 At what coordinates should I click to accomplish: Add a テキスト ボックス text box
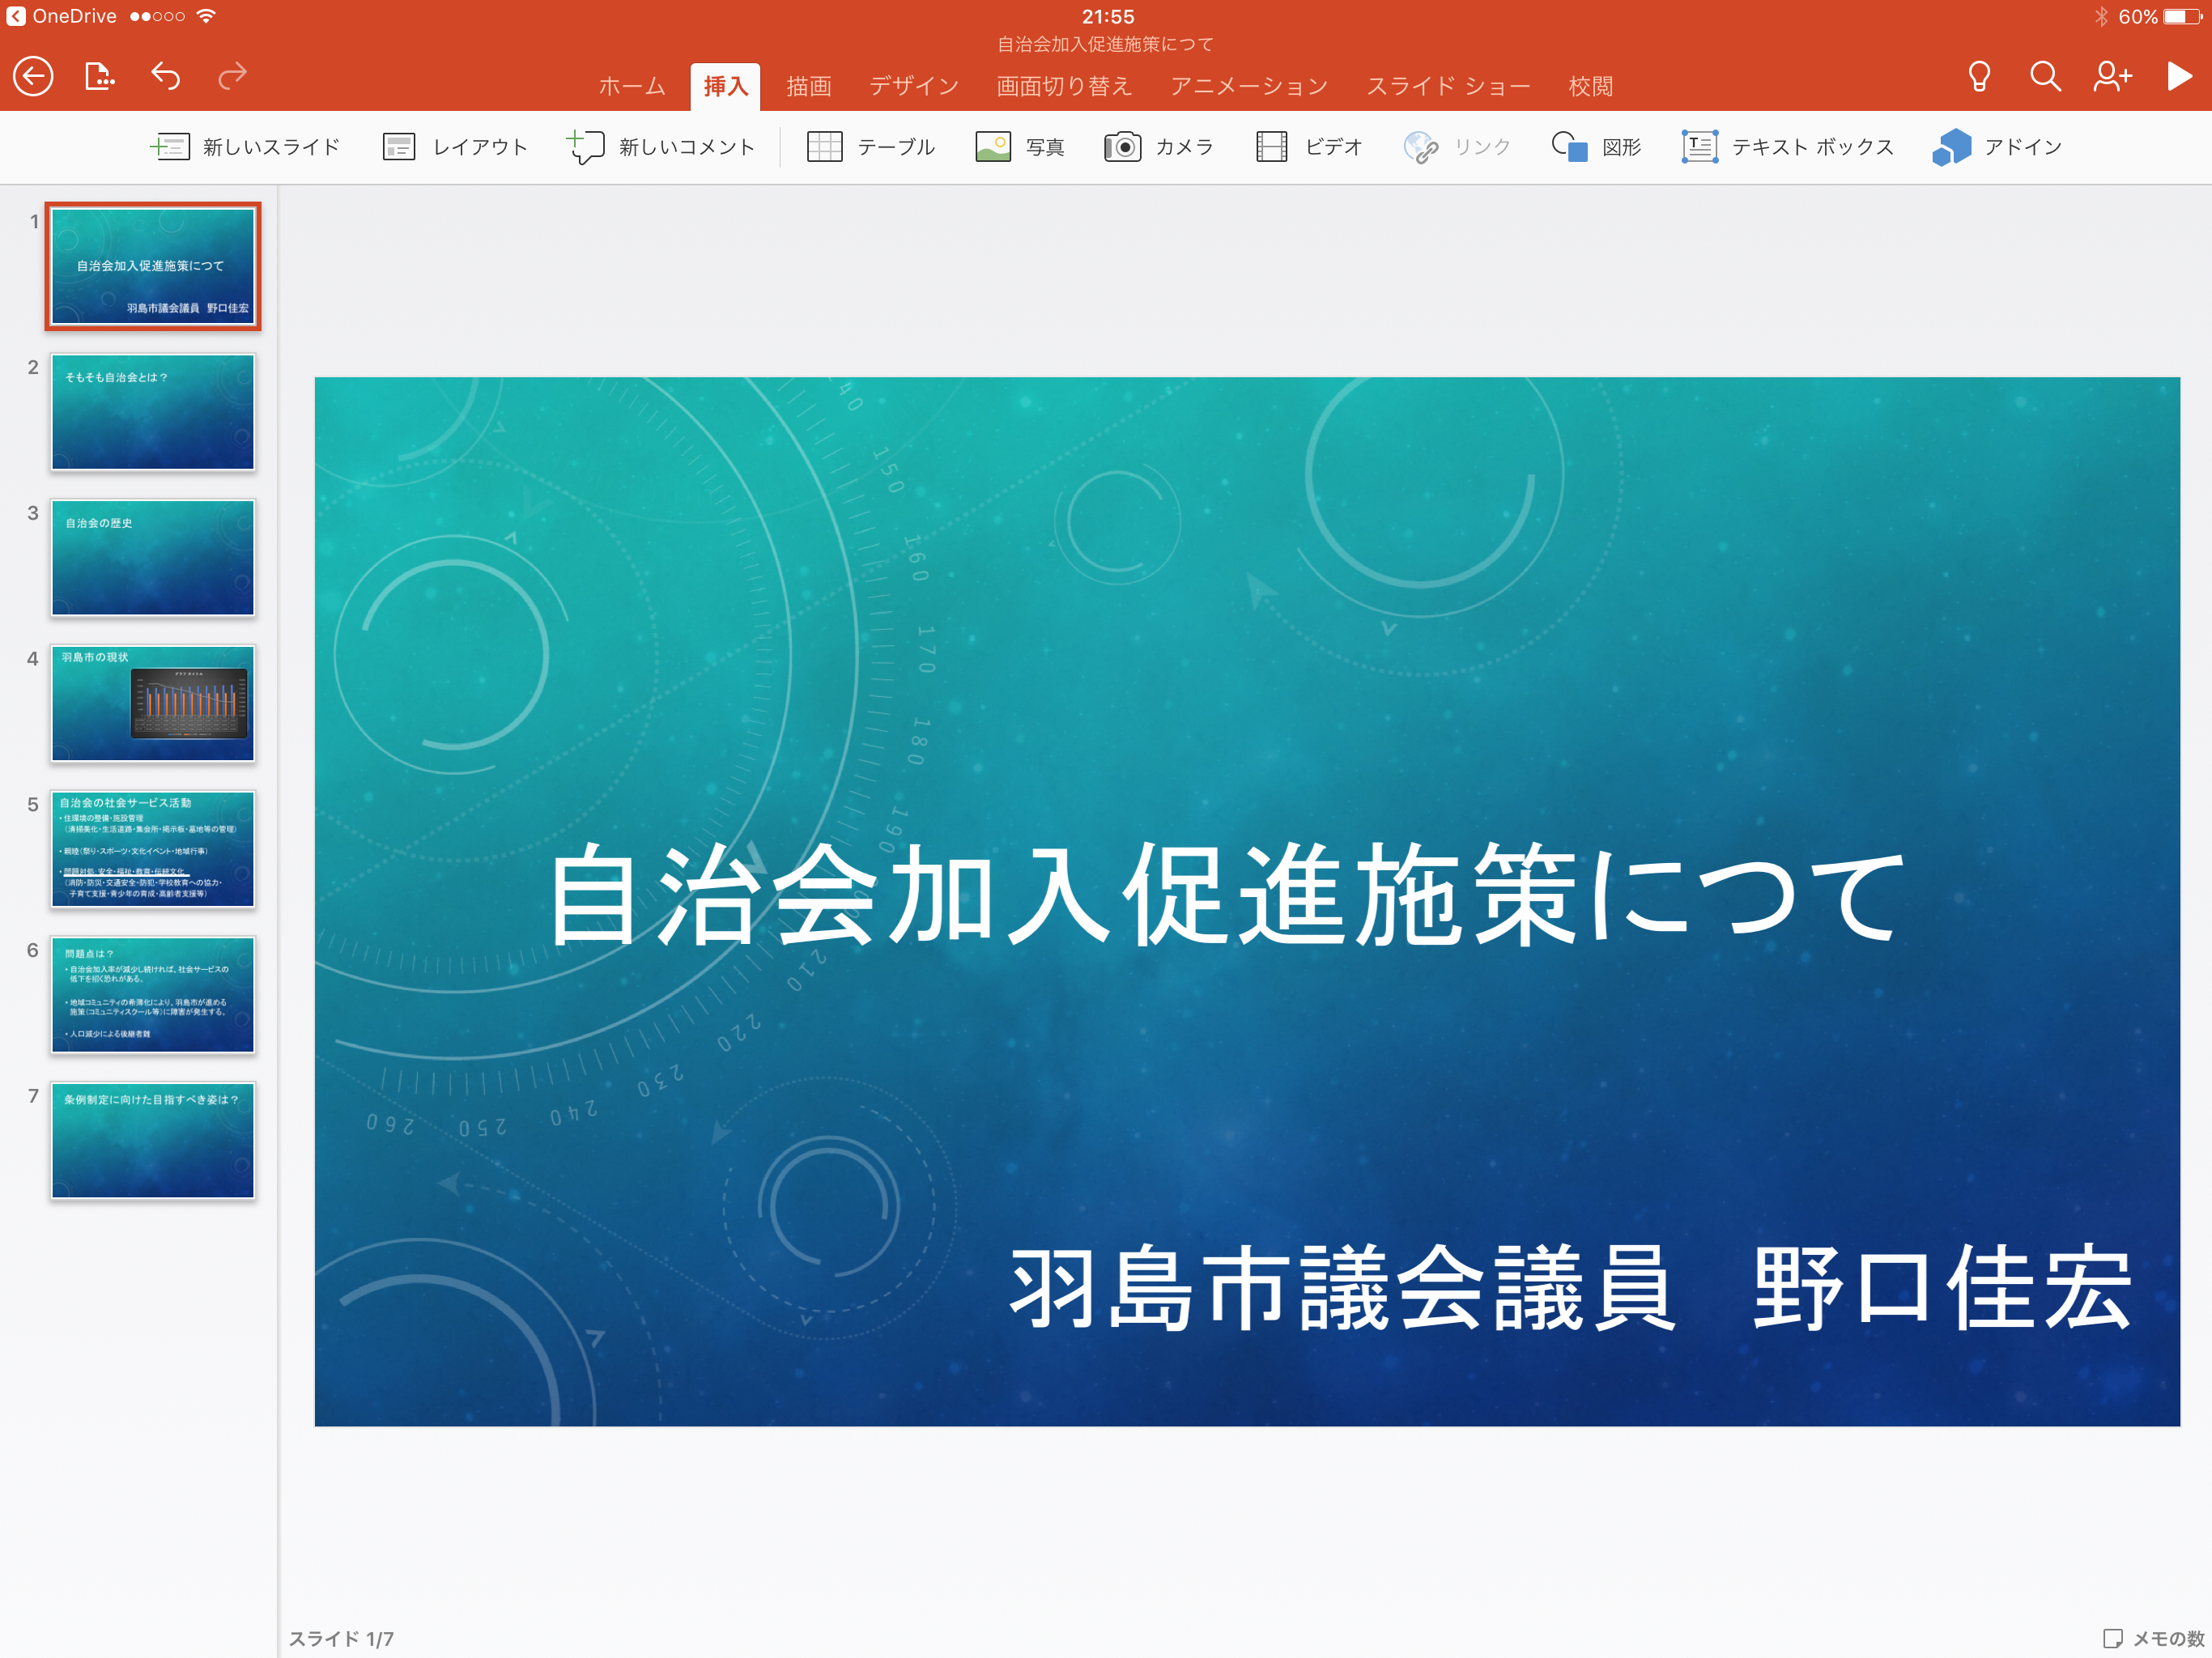point(1788,147)
